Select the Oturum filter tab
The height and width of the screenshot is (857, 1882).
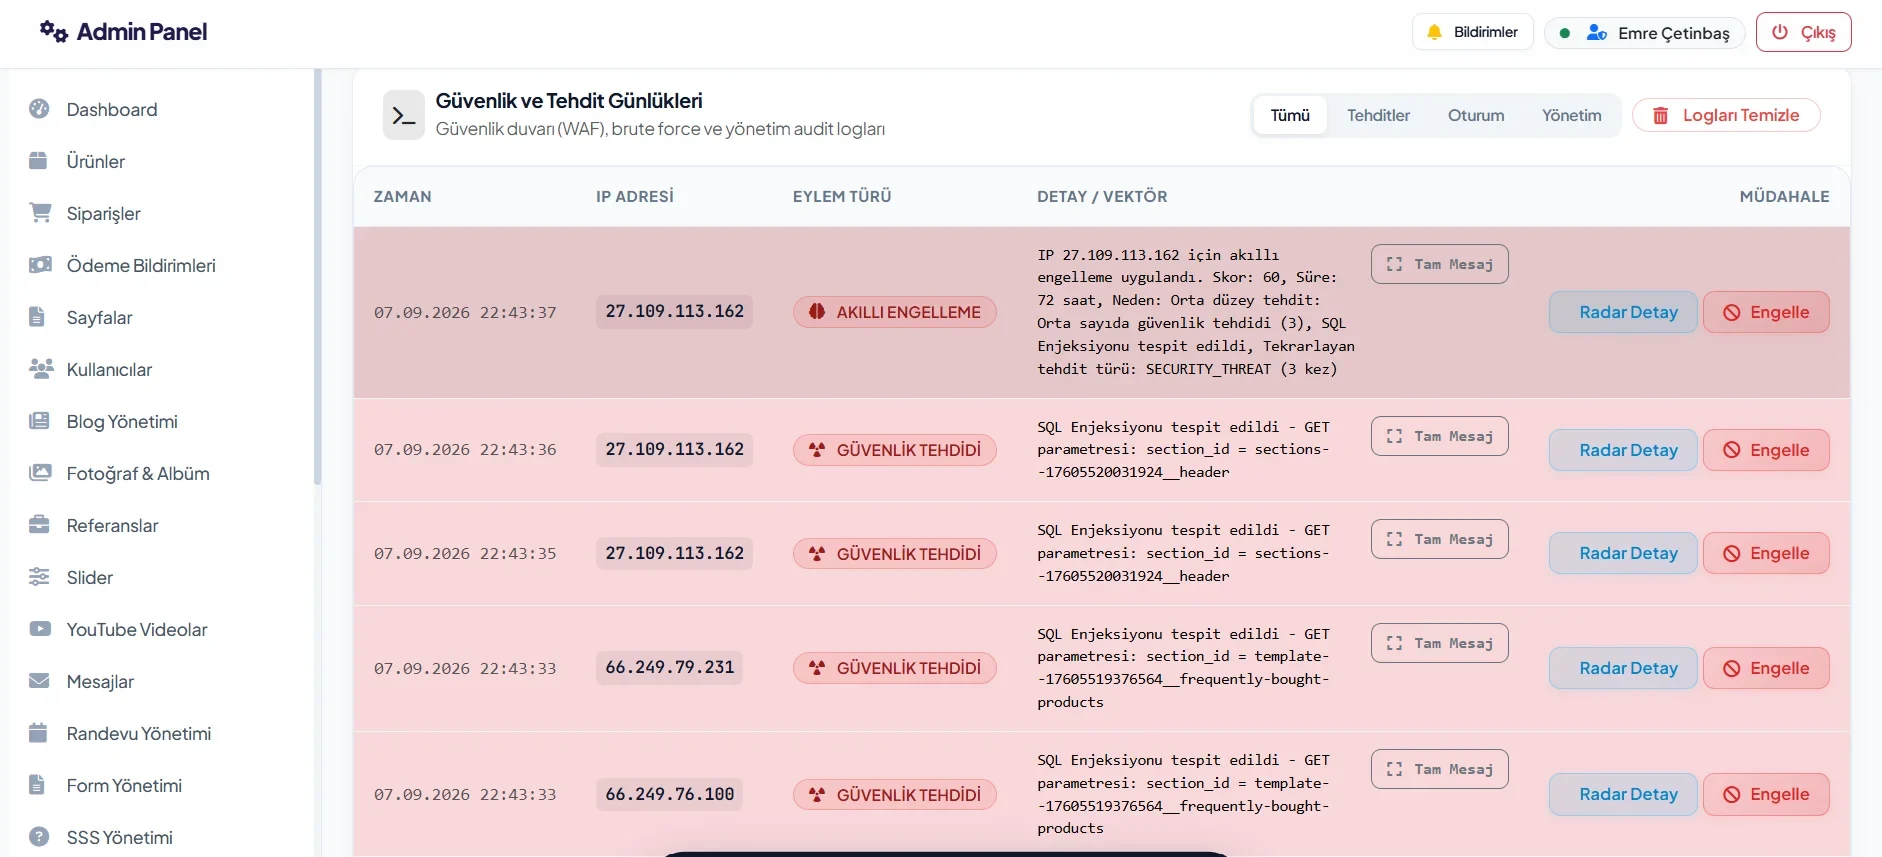click(x=1476, y=115)
